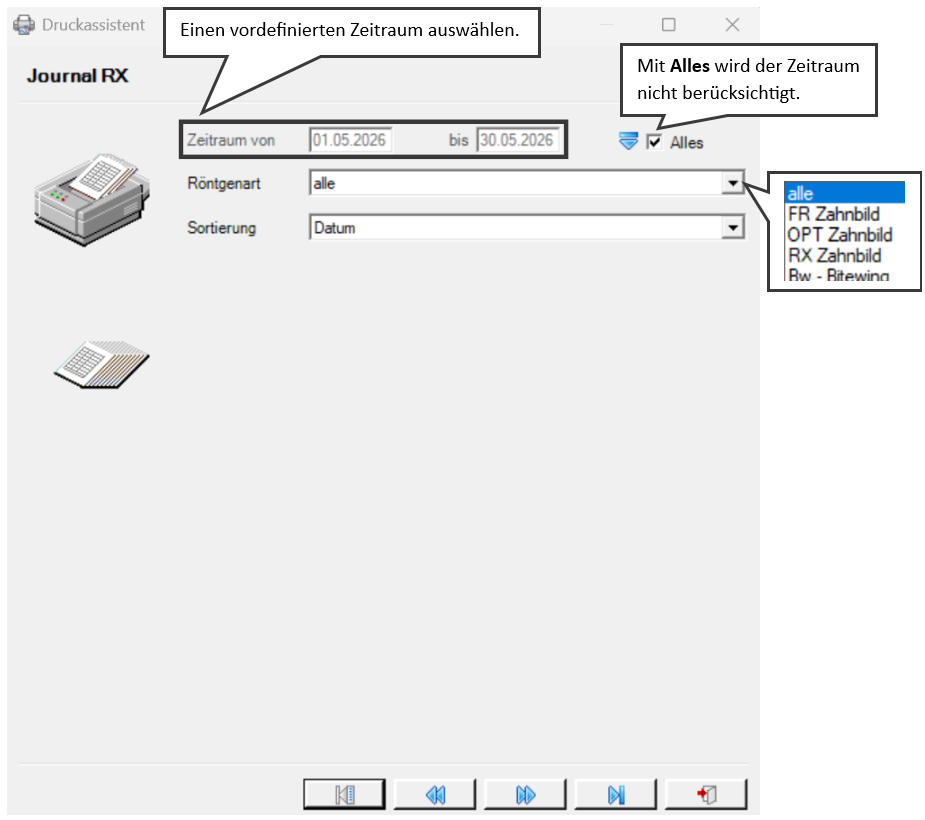Screen dimensions: 925x820
Task: Go back with the double left arrow
Action: pos(435,794)
